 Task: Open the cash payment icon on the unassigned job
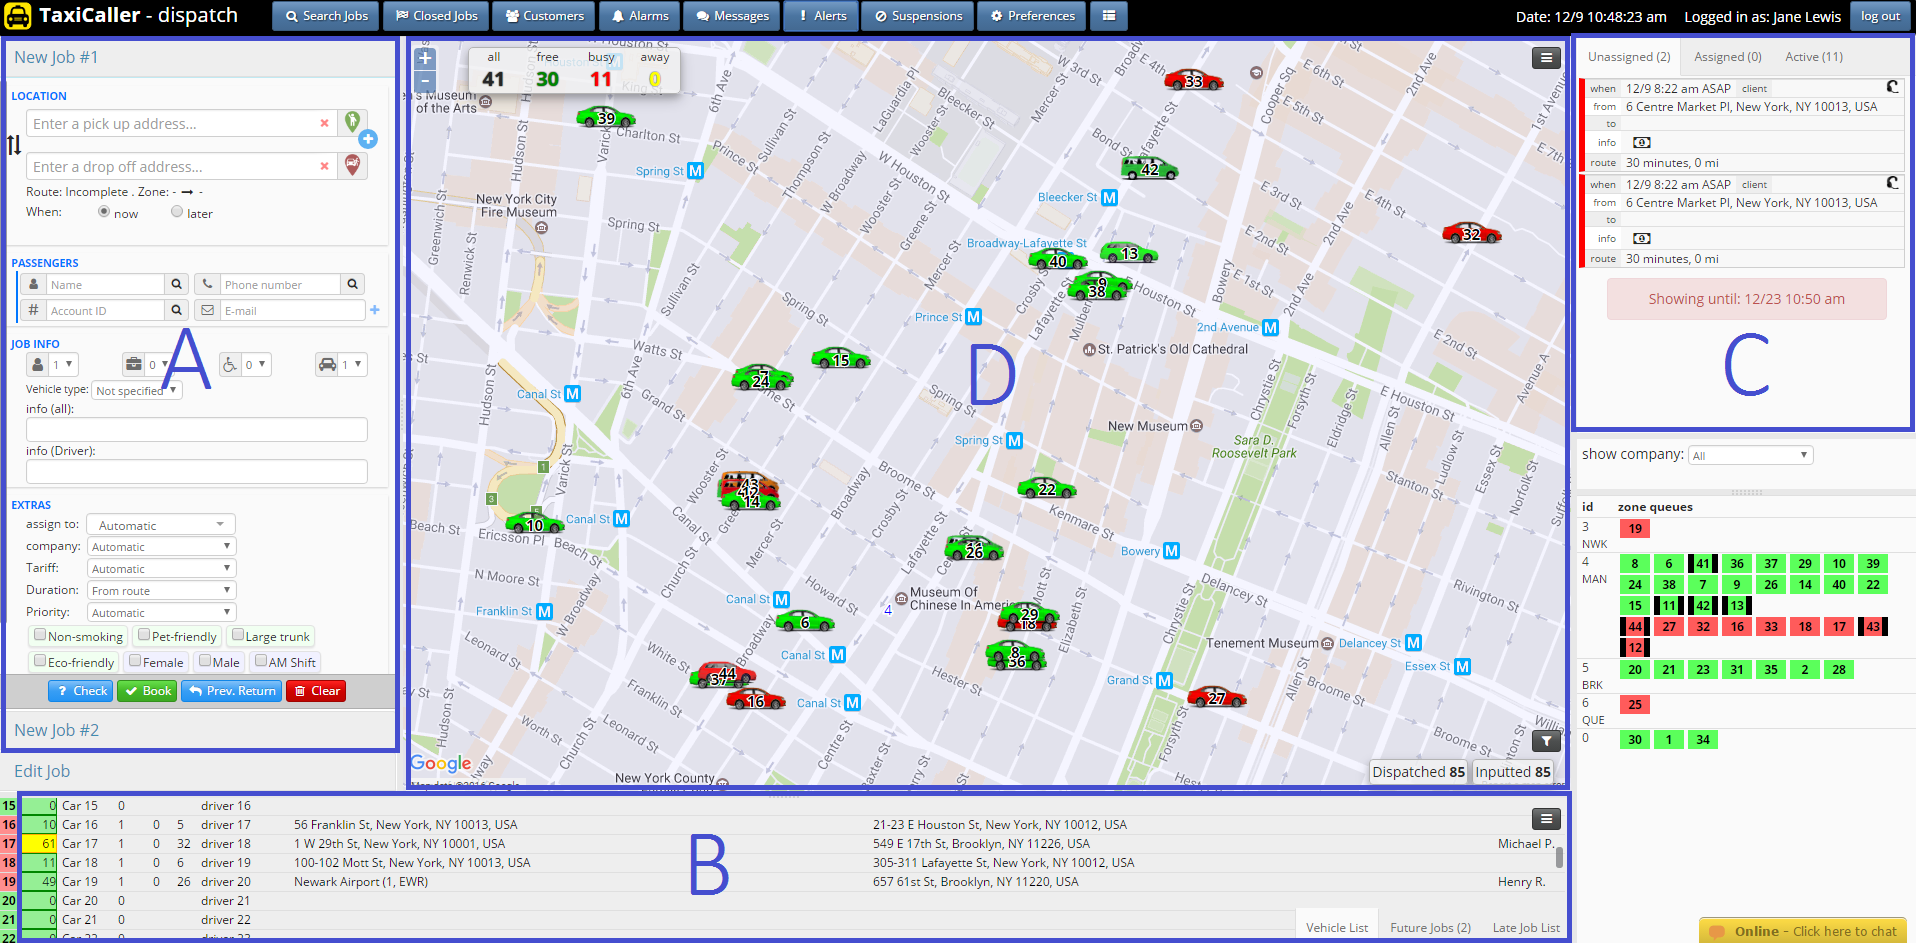pyautogui.click(x=1641, y=142)
